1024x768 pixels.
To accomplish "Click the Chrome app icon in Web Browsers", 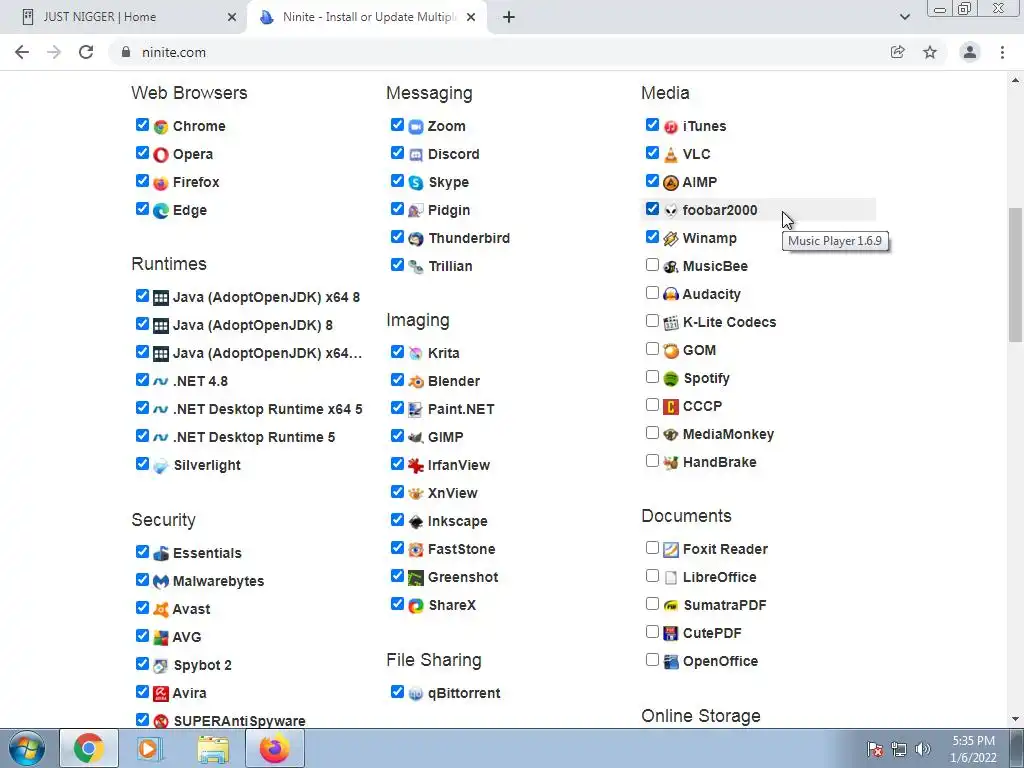I will [161, 127].
